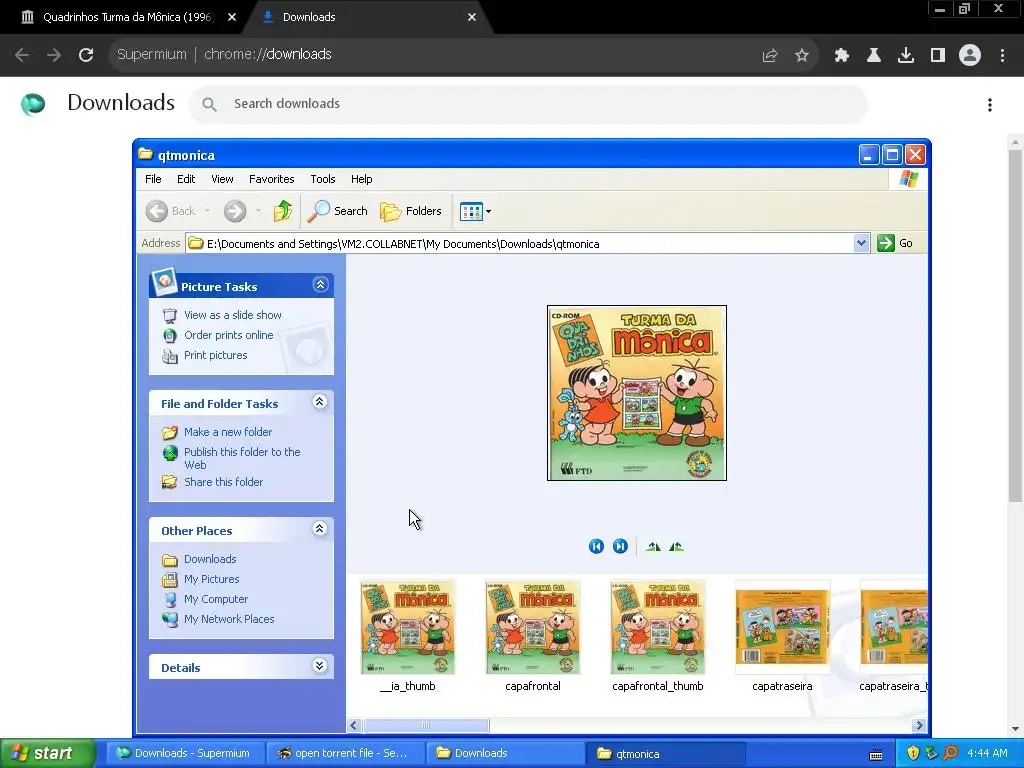Screen dimensions: 1024x768
Task: Rotate image counterclockwise
Action: point(676,547)
